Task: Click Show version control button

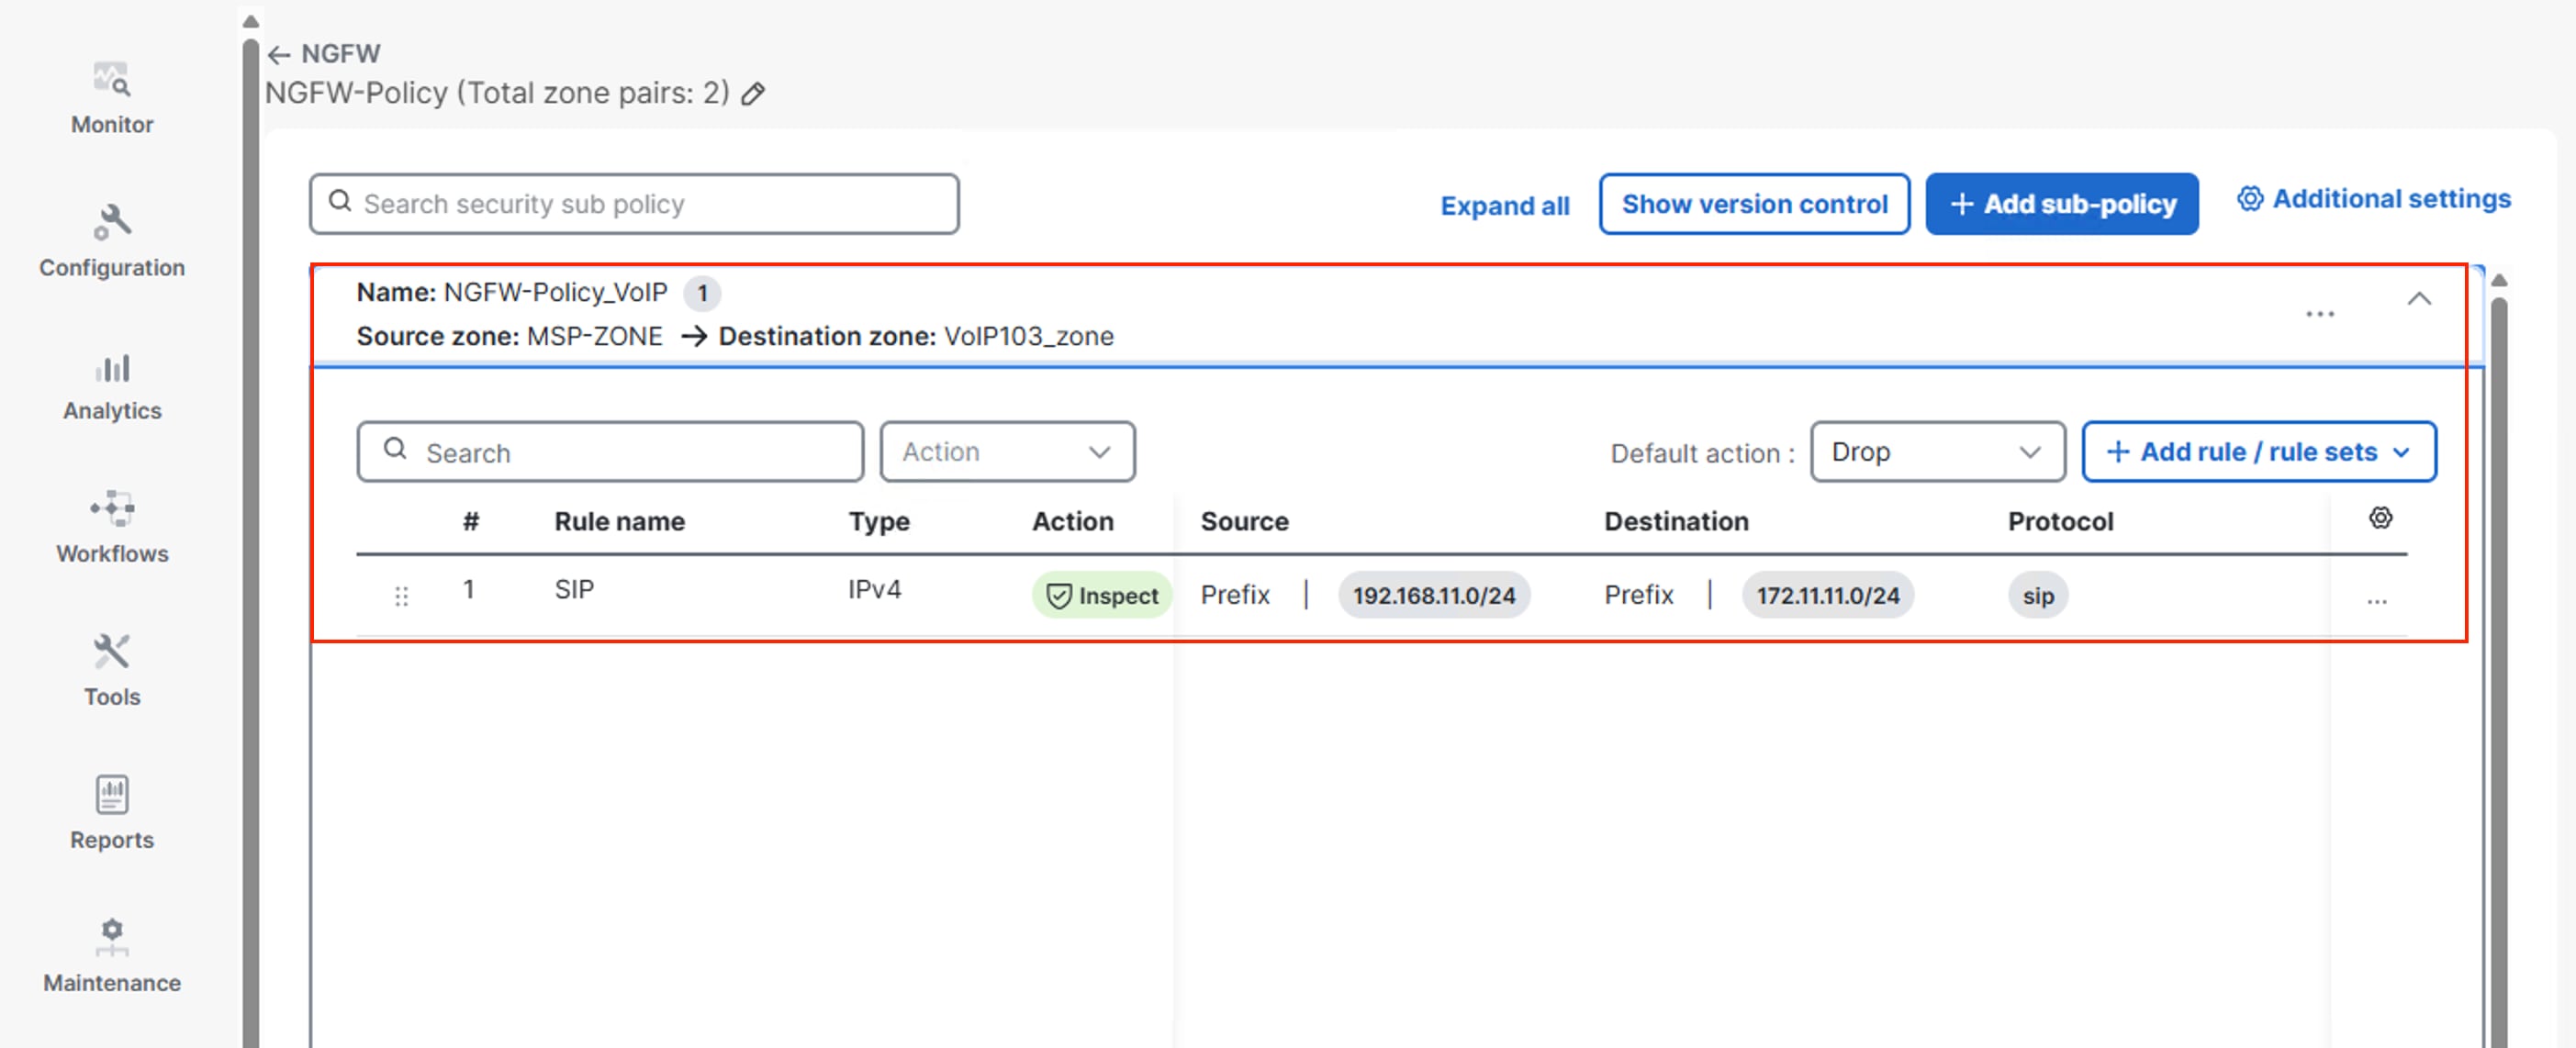Action: click(1754, 204)
